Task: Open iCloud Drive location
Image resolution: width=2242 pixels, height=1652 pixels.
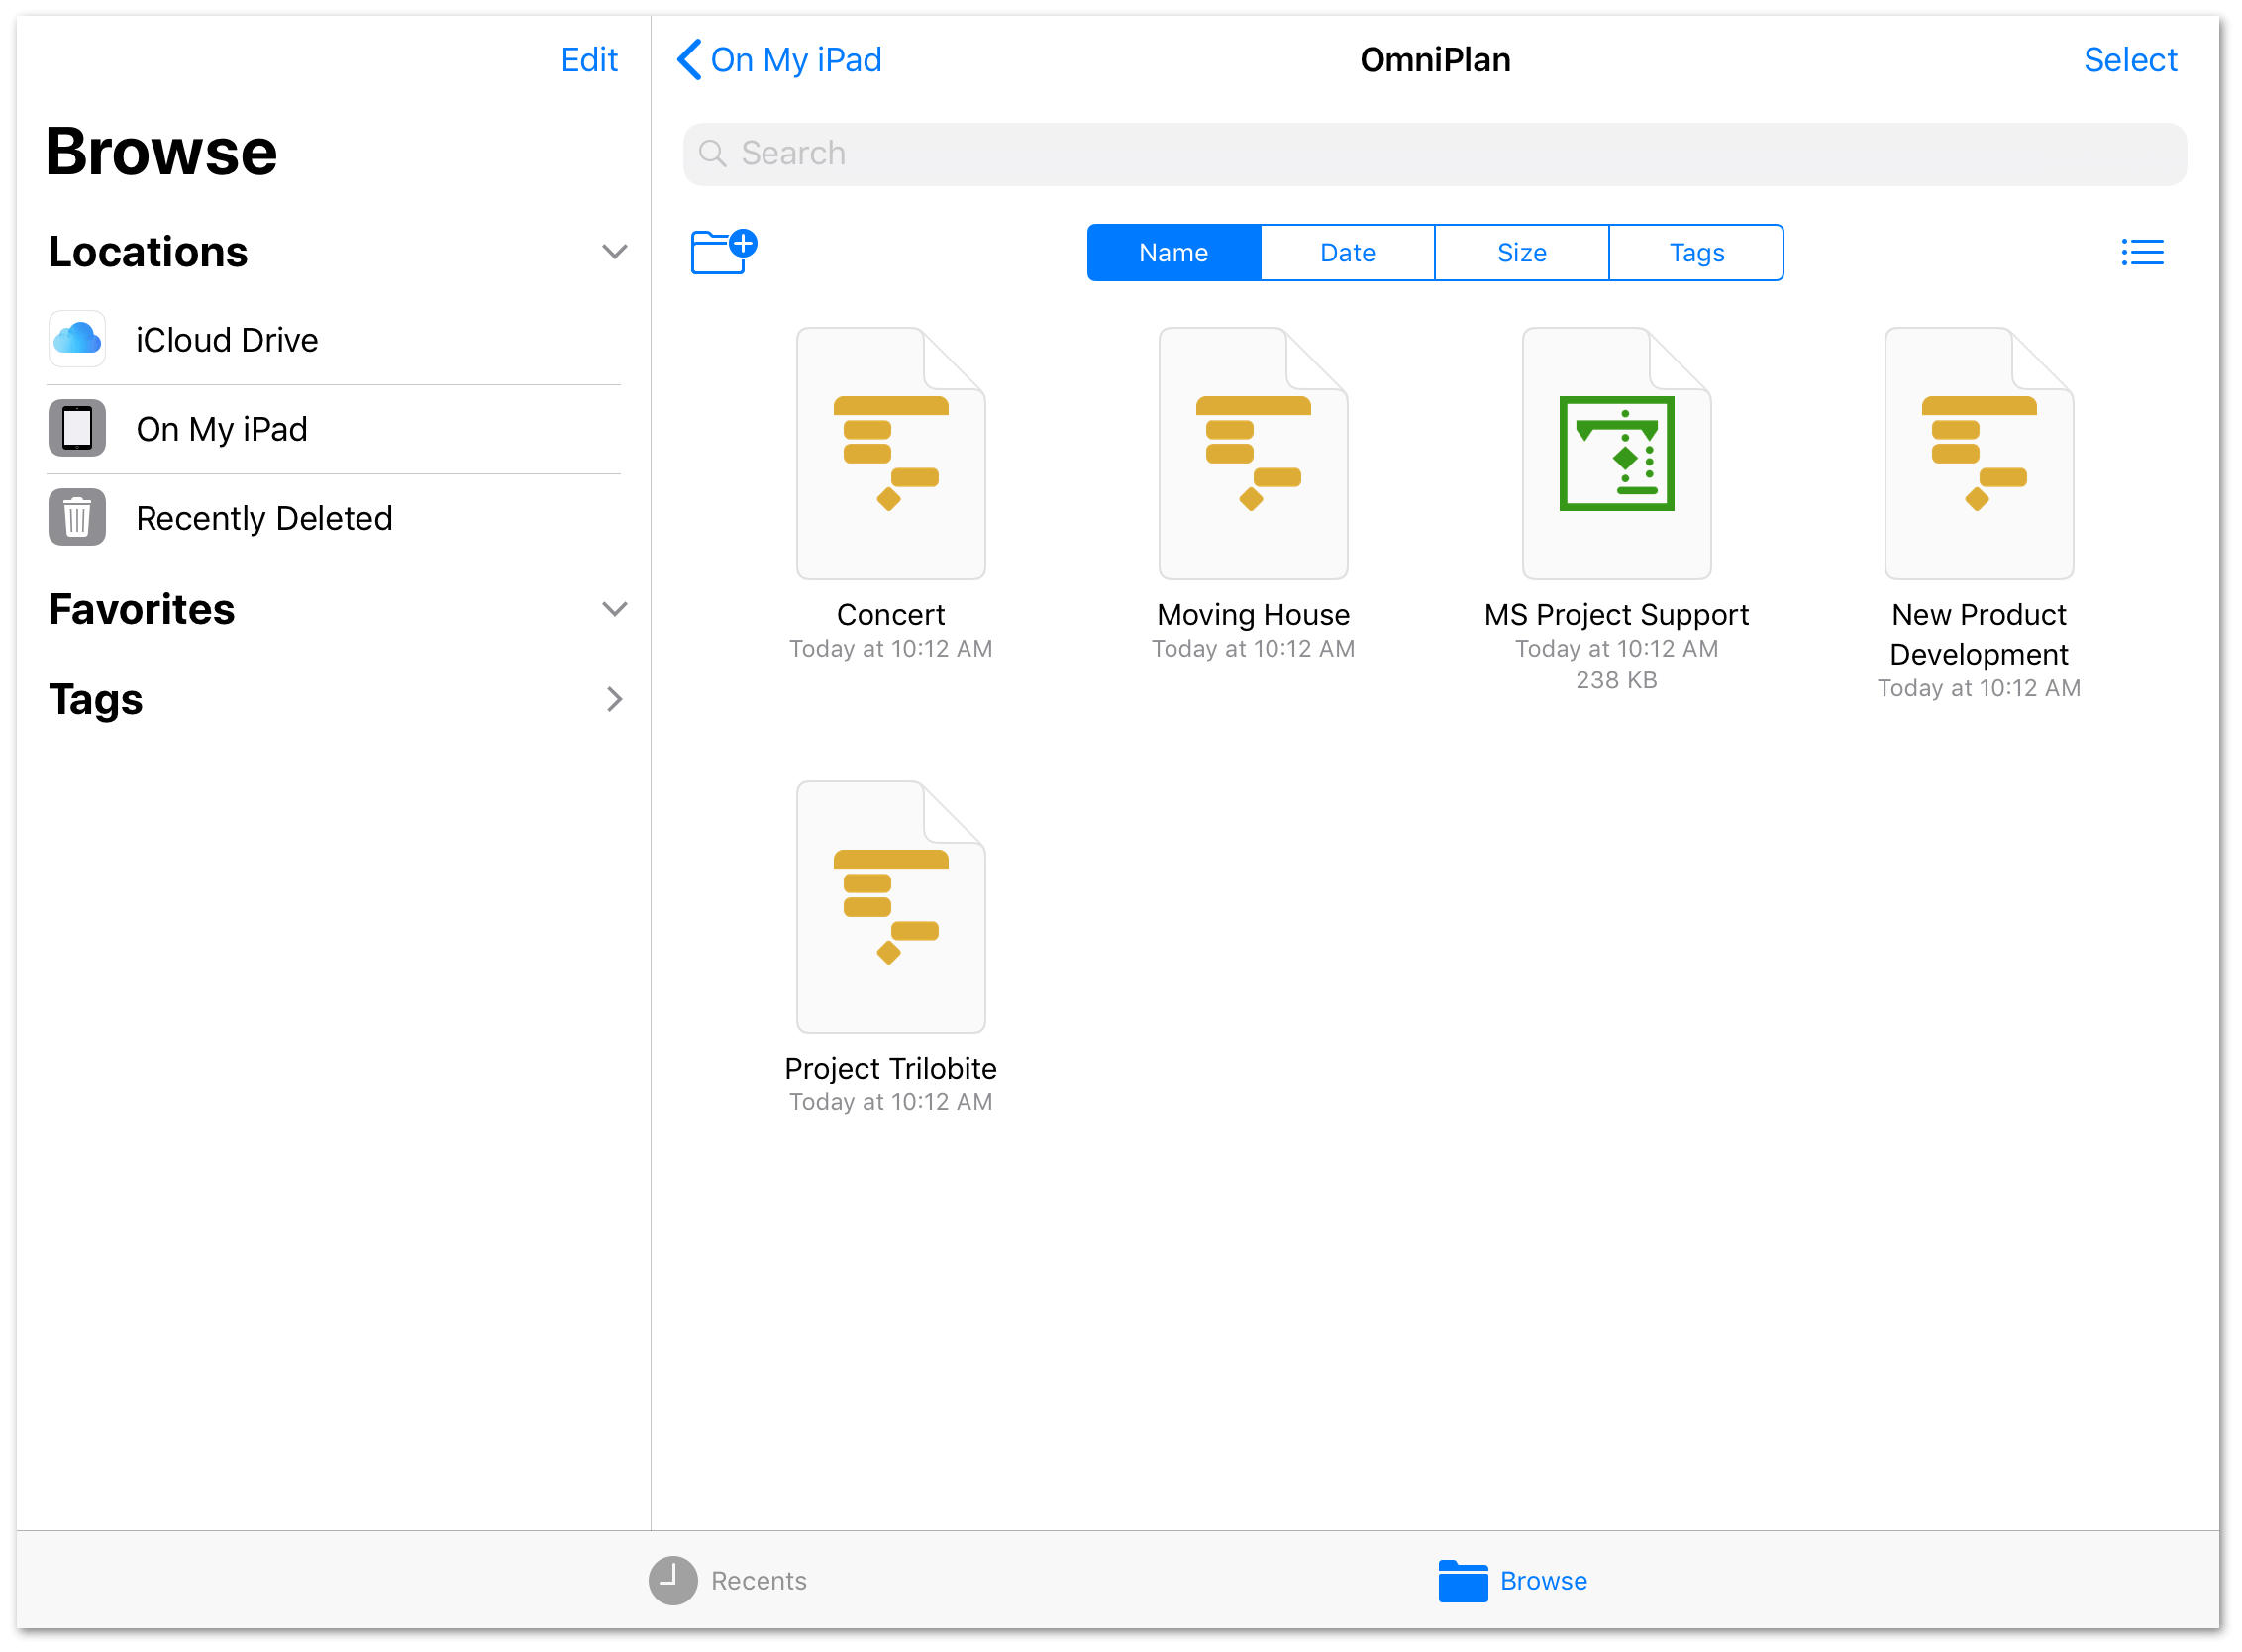Action: pos(334,340)
